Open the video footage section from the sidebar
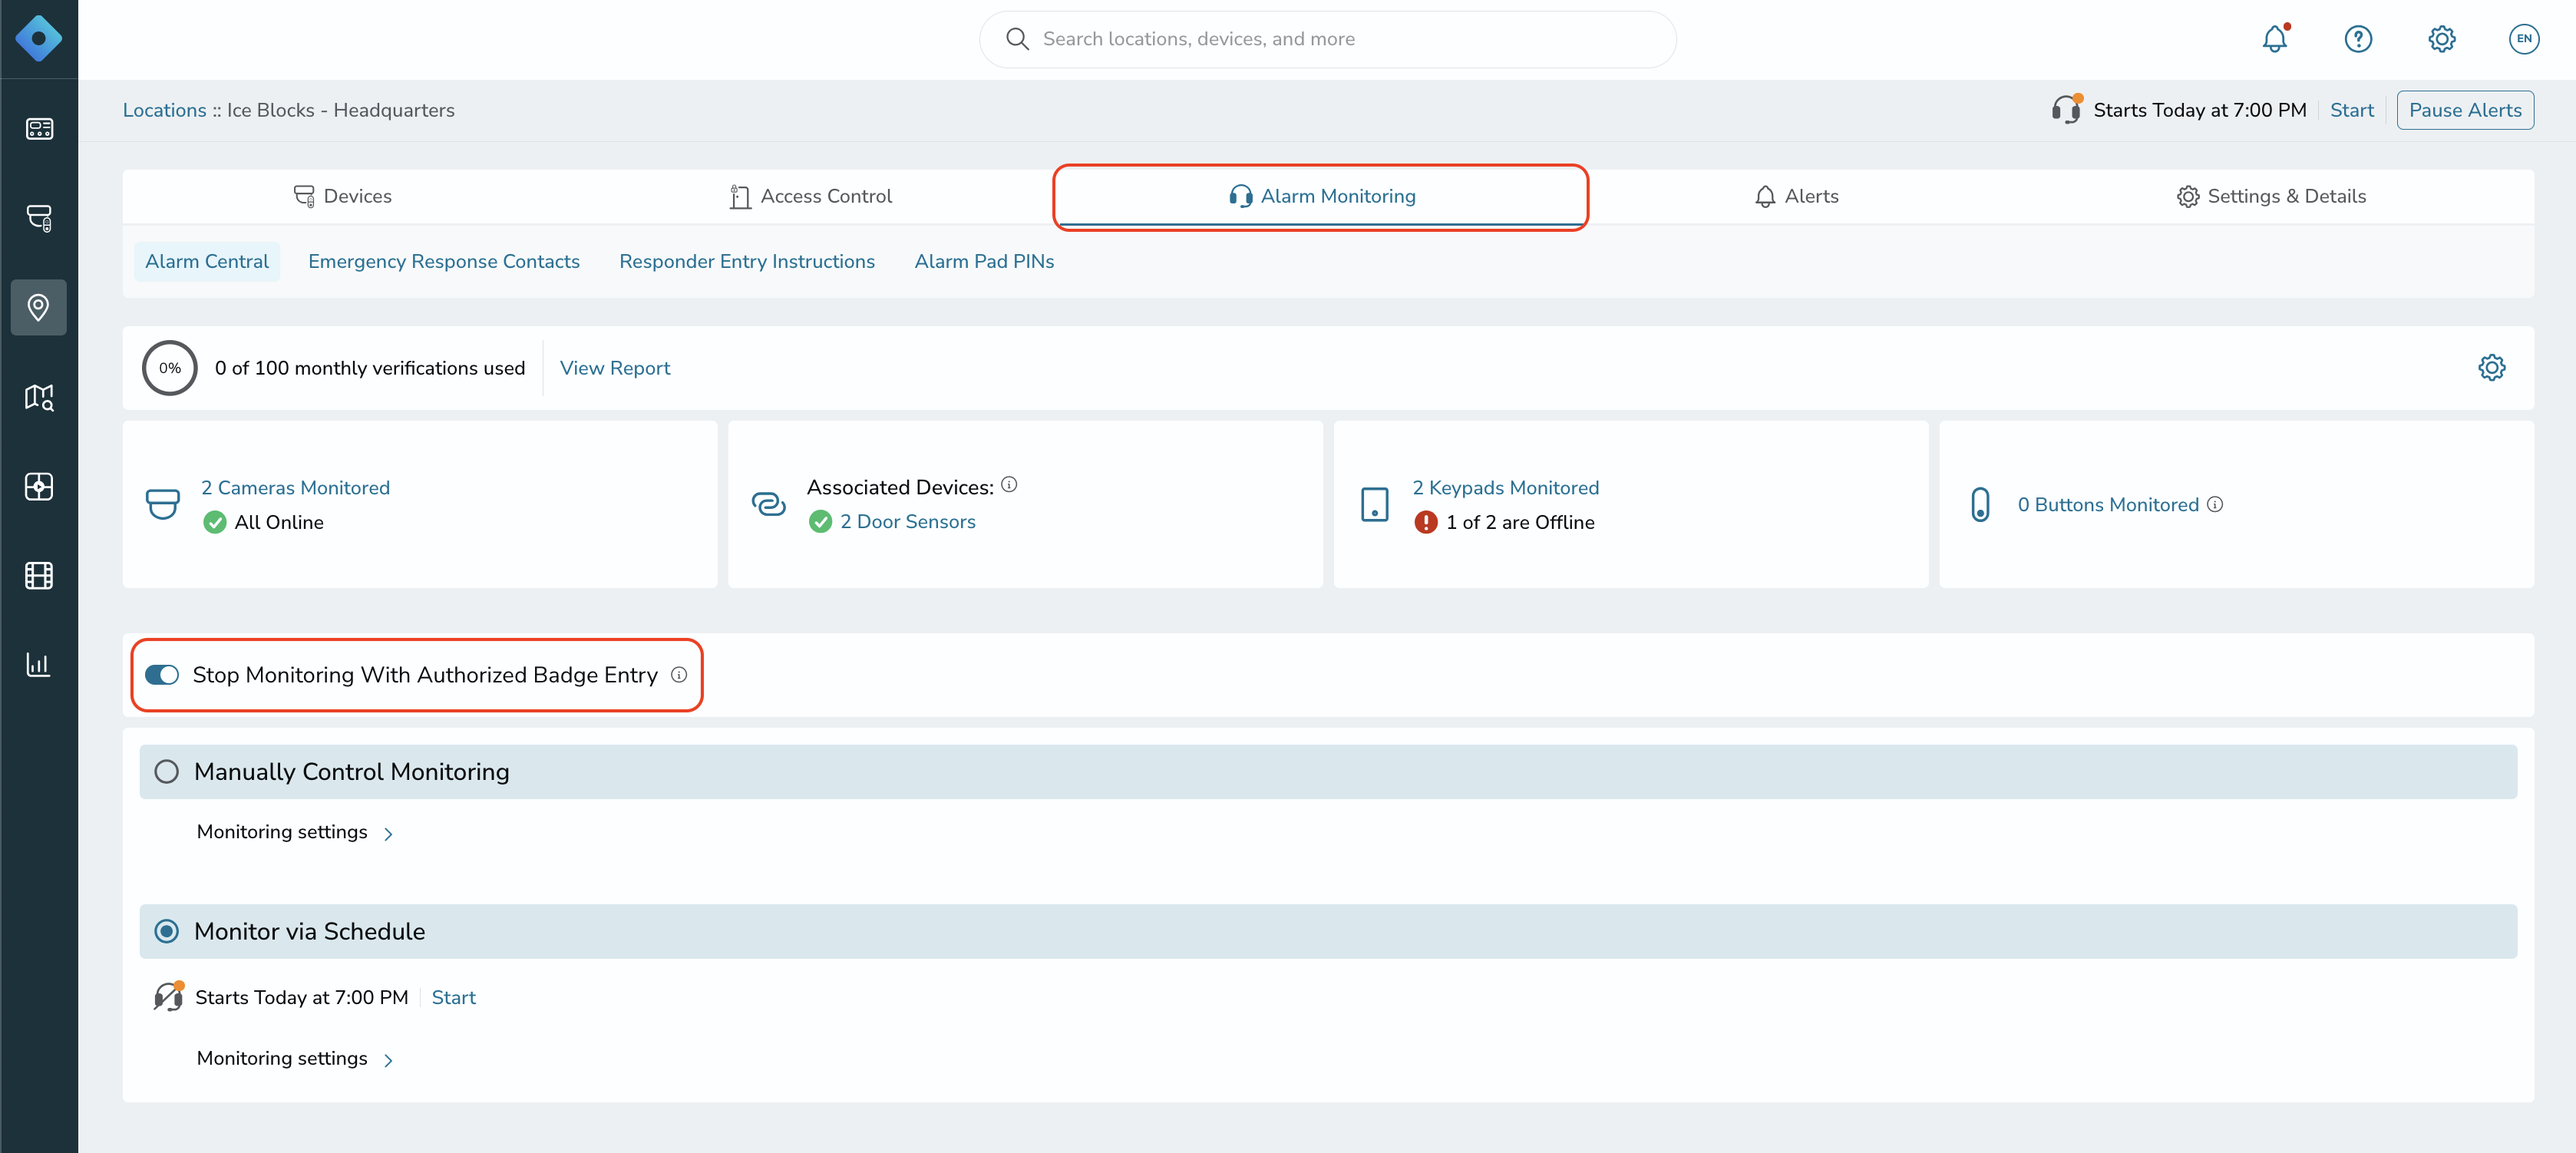 point(39,575)
